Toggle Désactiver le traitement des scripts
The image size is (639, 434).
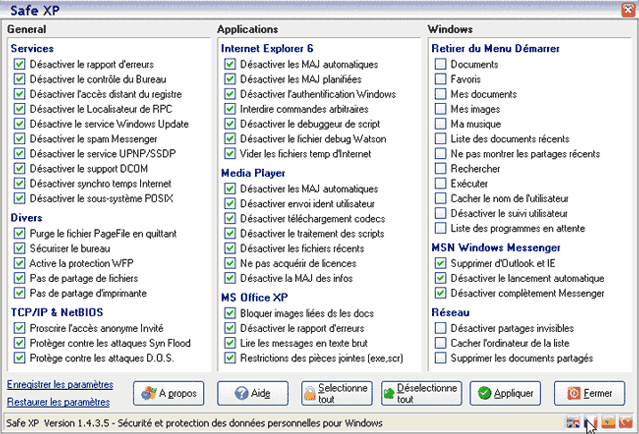230,233
